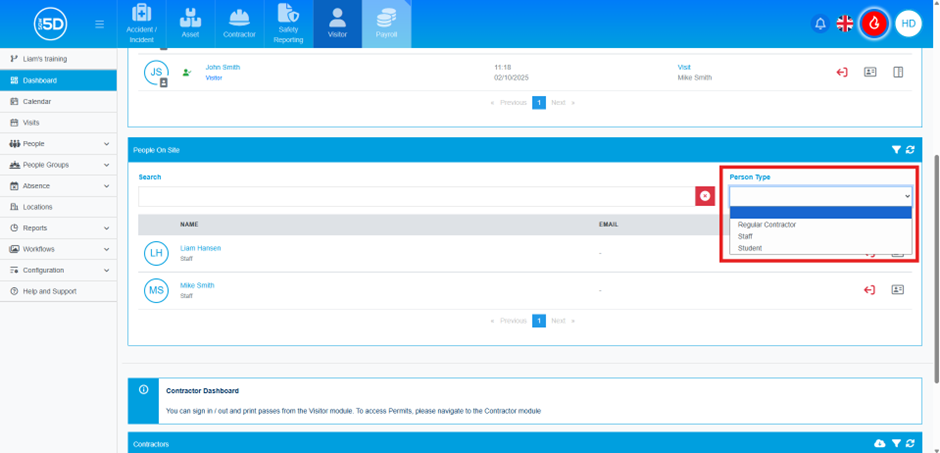940x453 pixels.
Task: Click the red fire alarm icon
Action: coord(875,23)
